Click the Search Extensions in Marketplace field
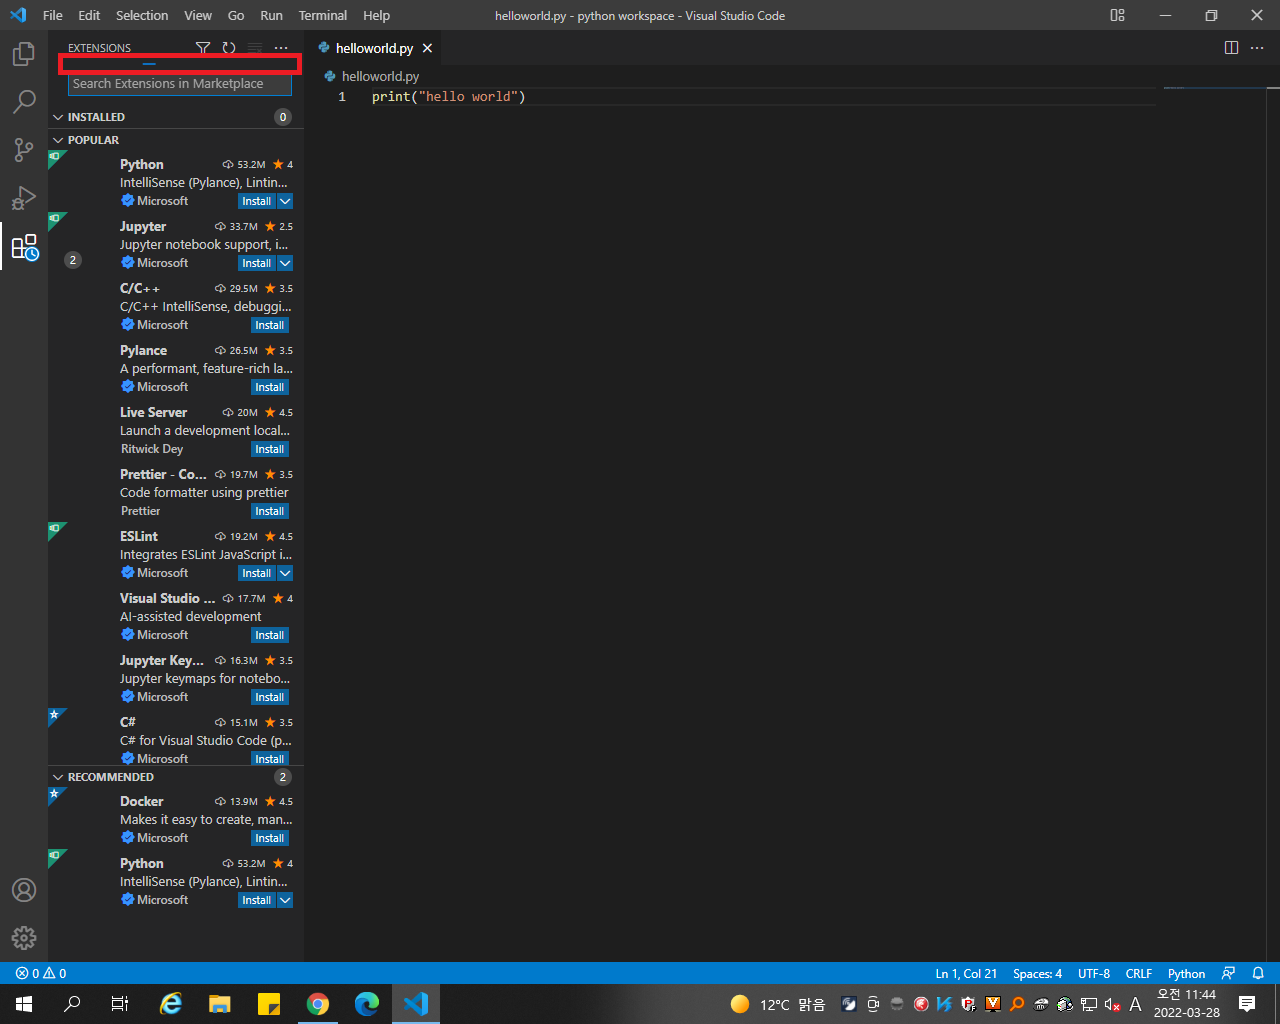 tap(180, 84)
